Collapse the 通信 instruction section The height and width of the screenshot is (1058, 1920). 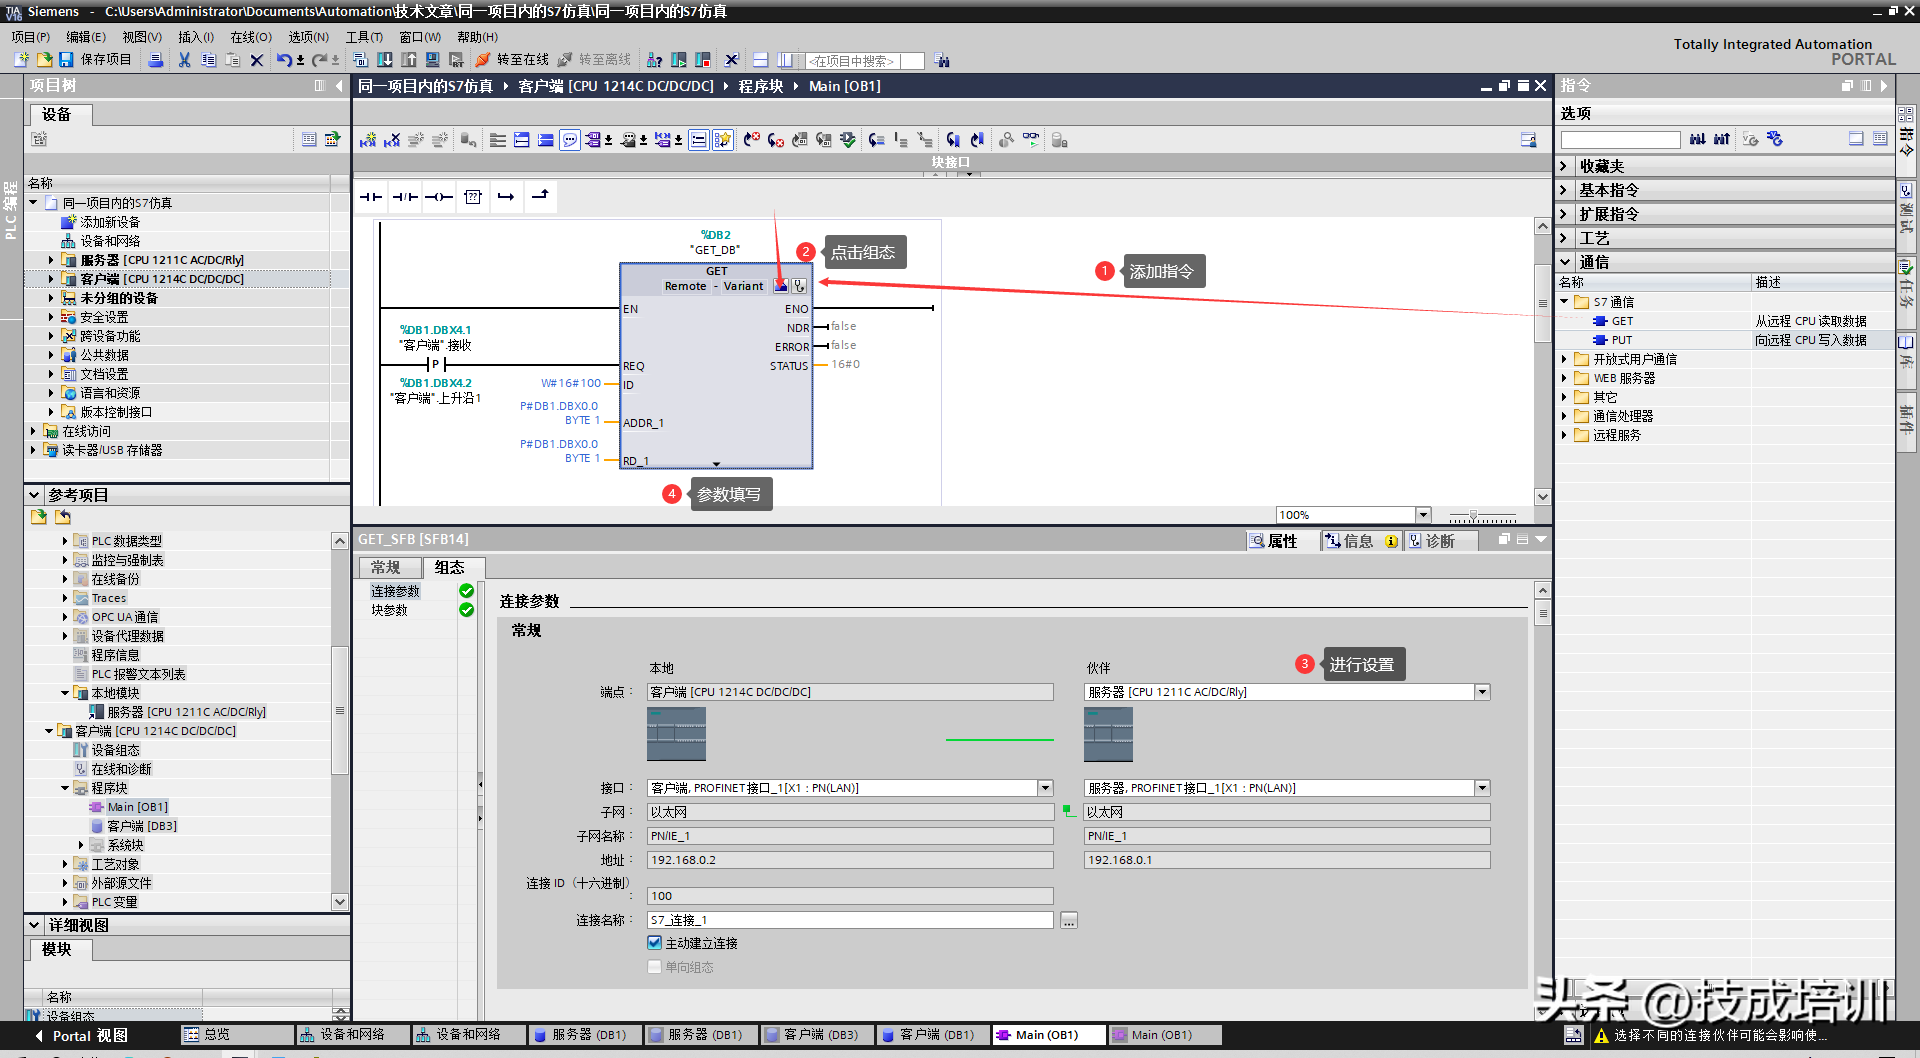[x=1565, y=262]
